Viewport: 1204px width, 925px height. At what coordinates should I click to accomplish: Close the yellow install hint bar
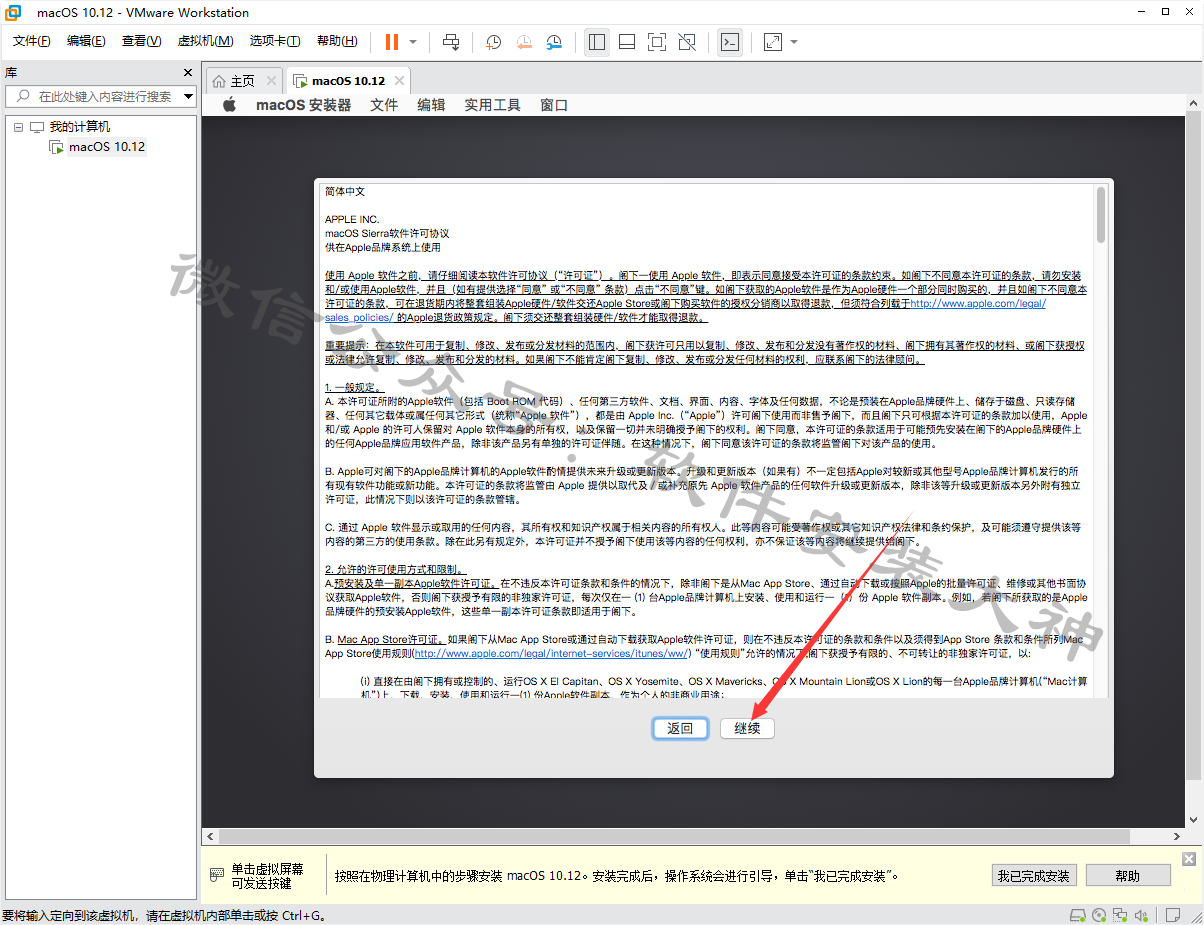coord(1188,859)
